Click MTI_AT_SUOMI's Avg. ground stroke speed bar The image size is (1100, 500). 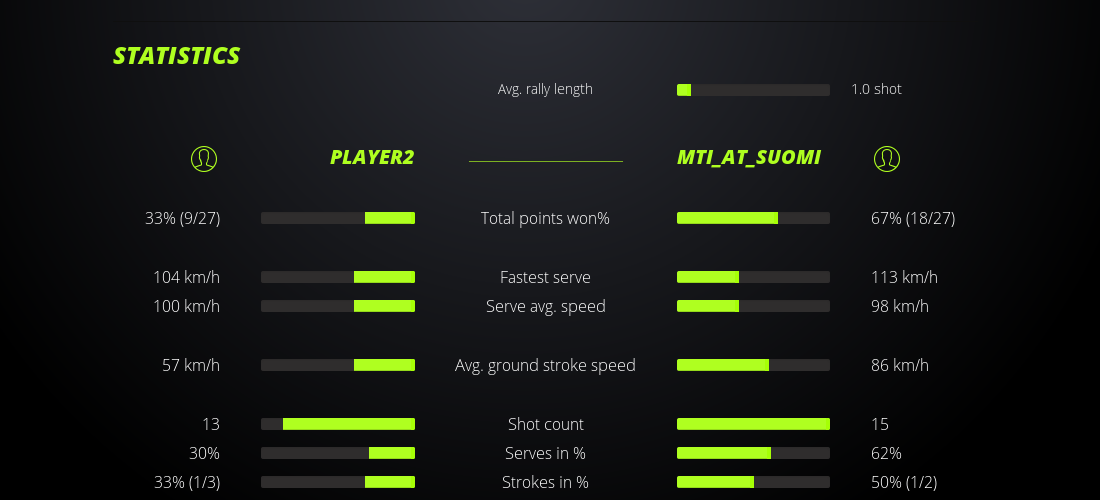[x=753, y=365]
